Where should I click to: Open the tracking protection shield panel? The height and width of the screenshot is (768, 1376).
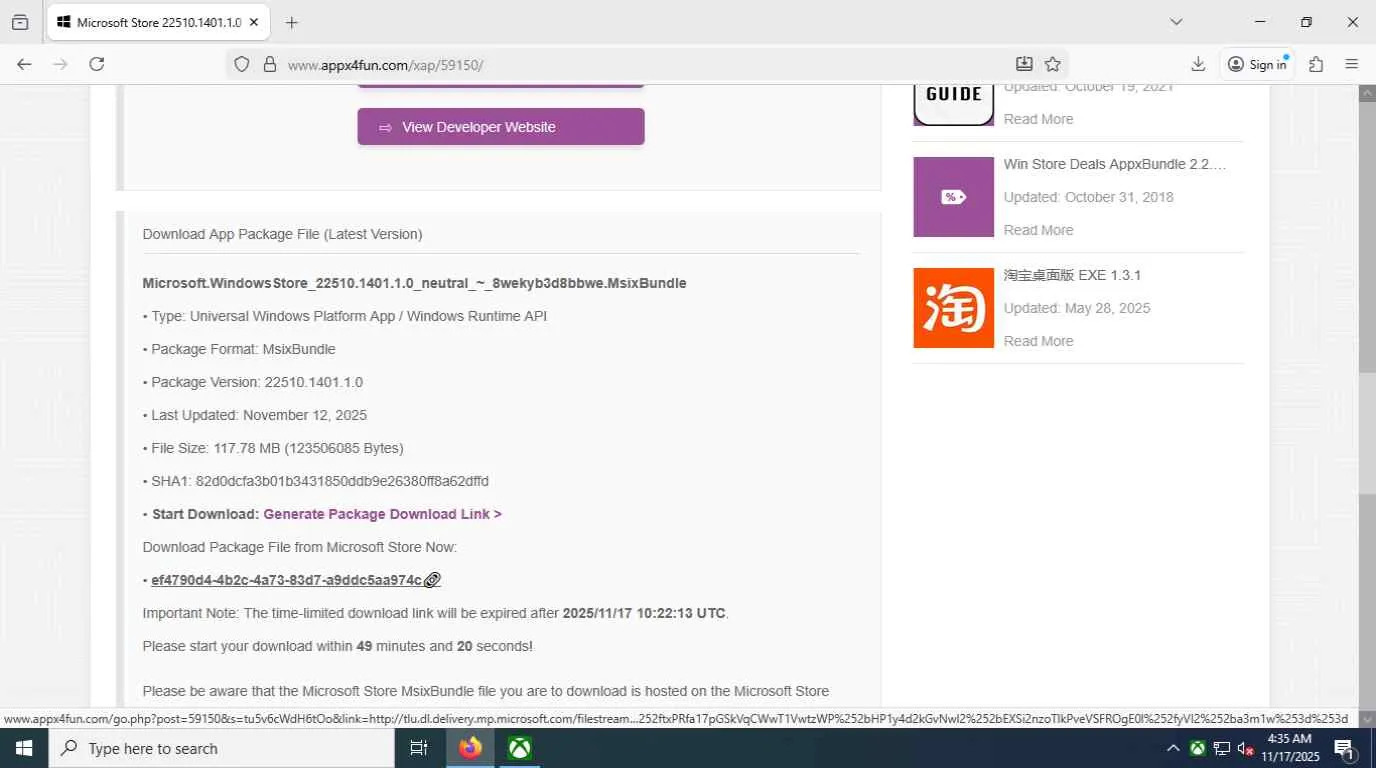coord(241,64)
